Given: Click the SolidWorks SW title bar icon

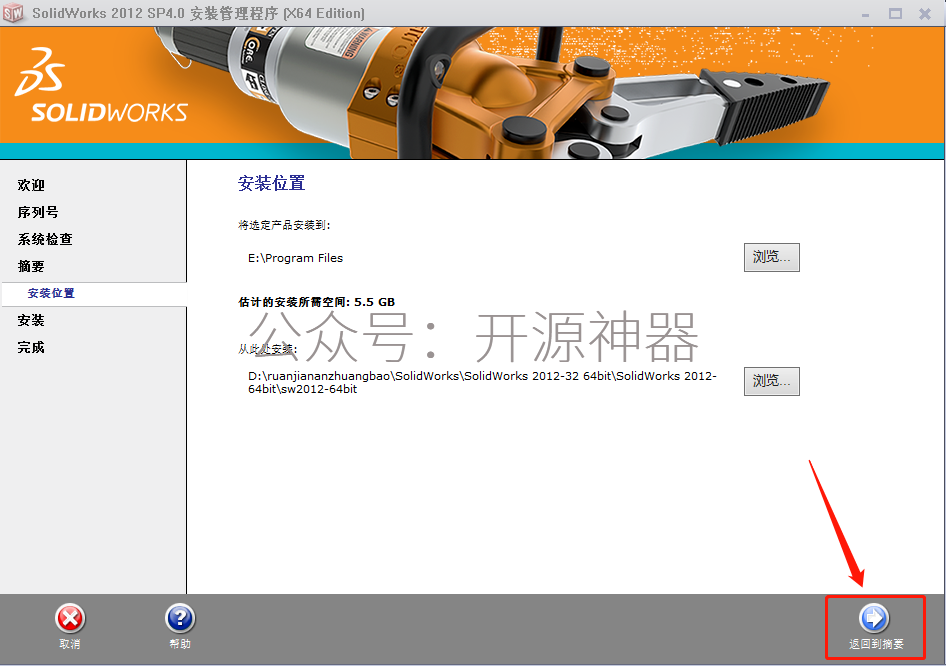Looking at the screenshot, I should click(13, 13).
